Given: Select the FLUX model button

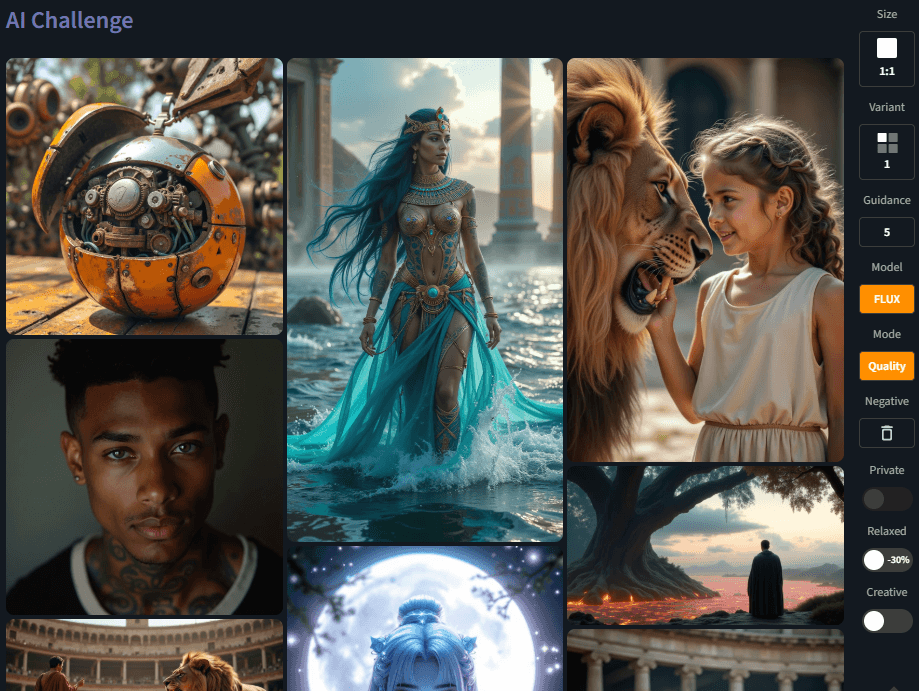Looking at the screenshot, I should (886, 299).
